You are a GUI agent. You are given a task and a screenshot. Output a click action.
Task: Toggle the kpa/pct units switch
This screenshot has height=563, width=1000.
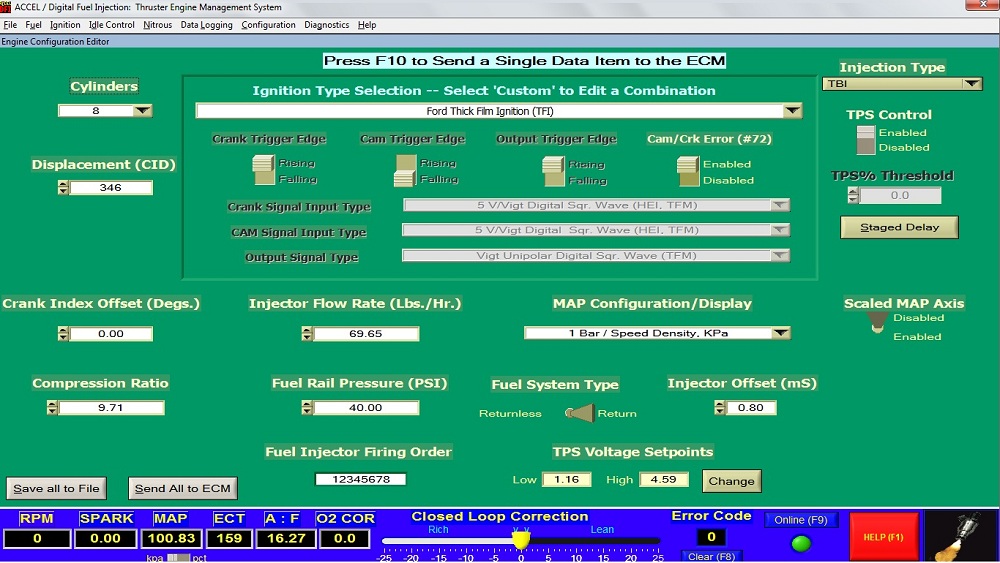178,558
